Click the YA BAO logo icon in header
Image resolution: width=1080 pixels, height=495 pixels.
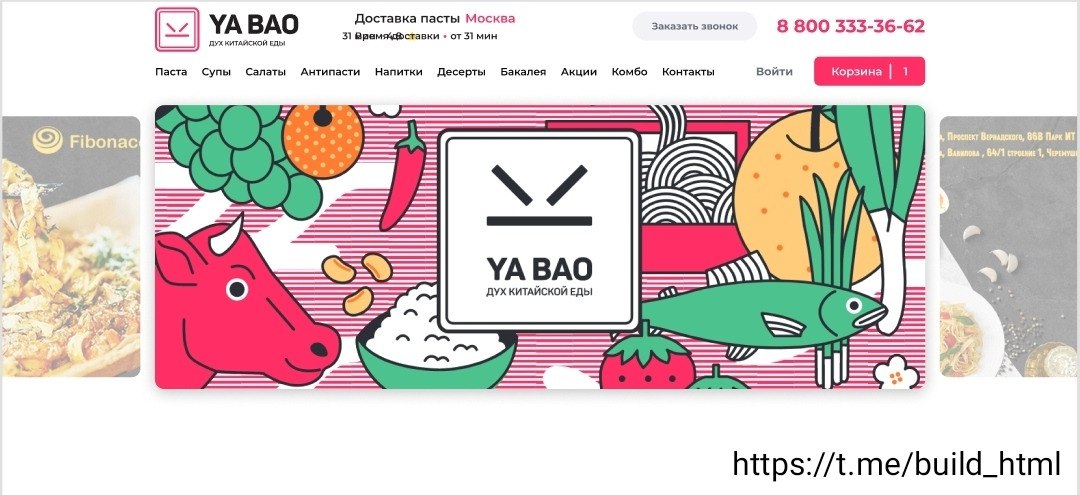tap(177, 29)
